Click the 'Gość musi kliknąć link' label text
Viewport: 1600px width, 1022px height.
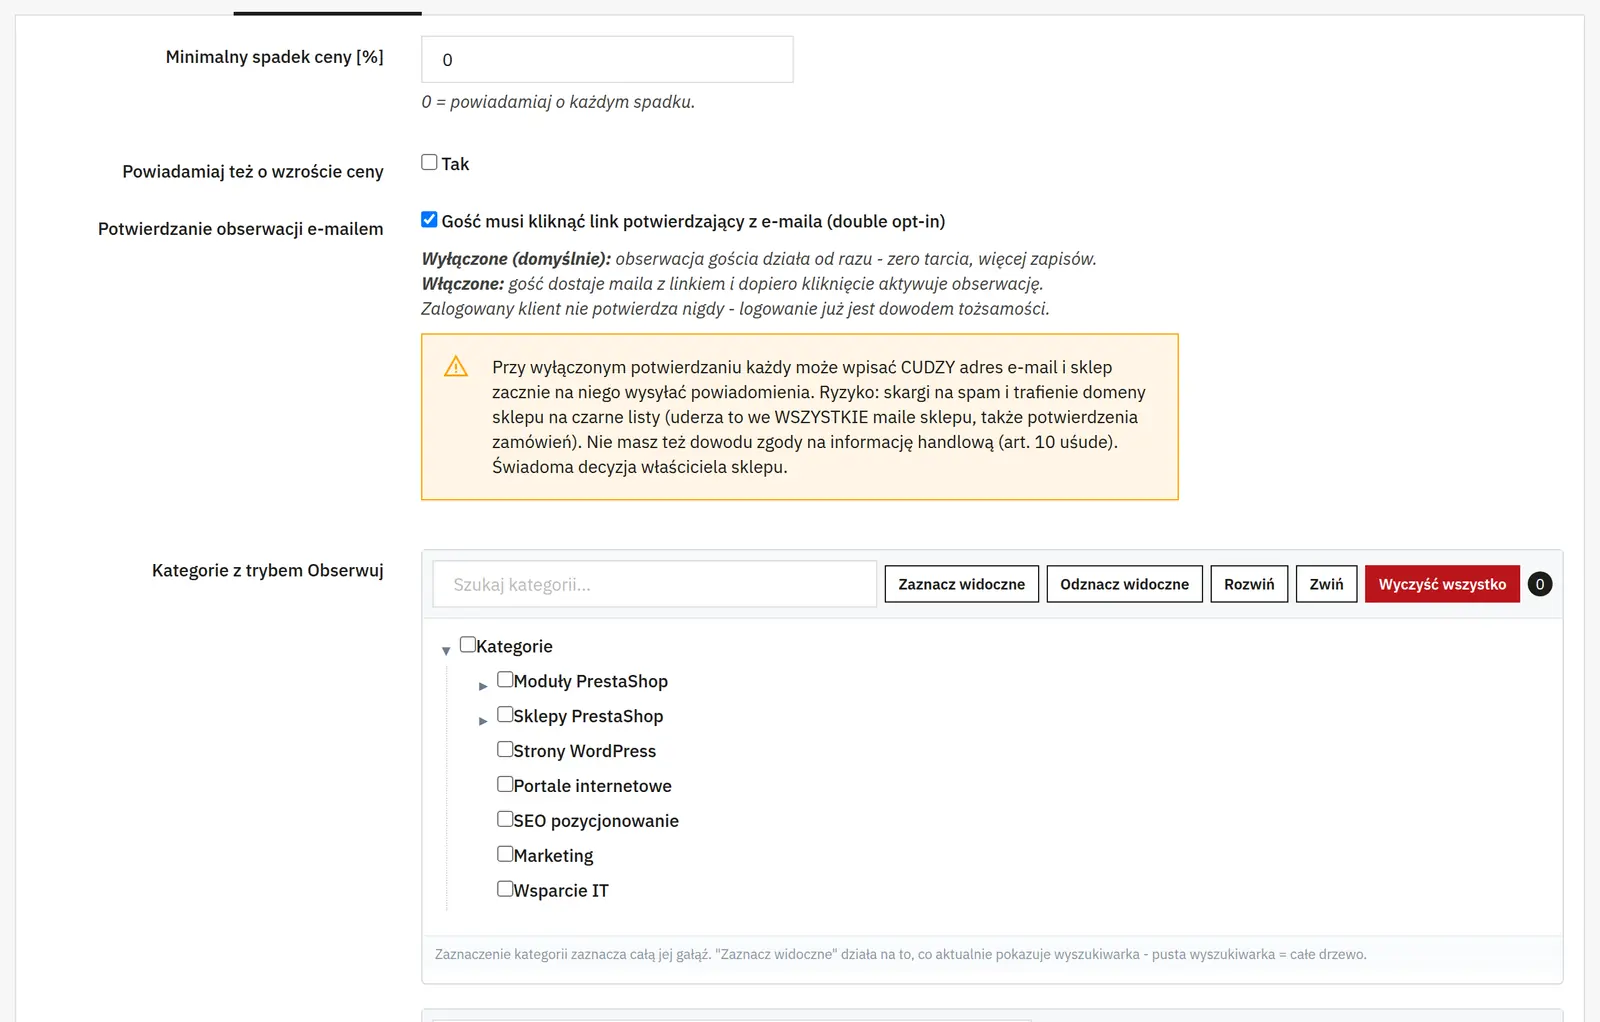[693, 221]
